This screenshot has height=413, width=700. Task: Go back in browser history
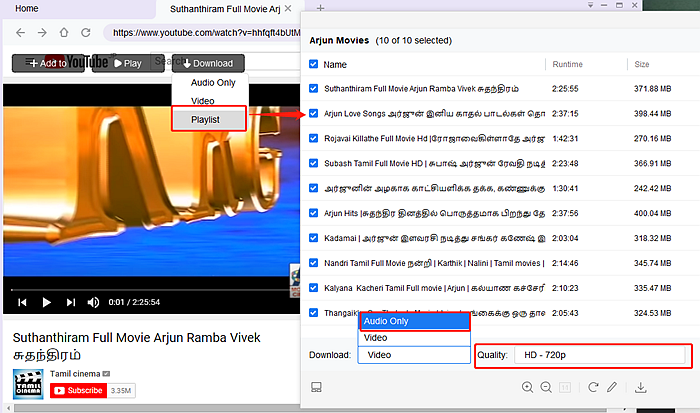coord(21,33)
